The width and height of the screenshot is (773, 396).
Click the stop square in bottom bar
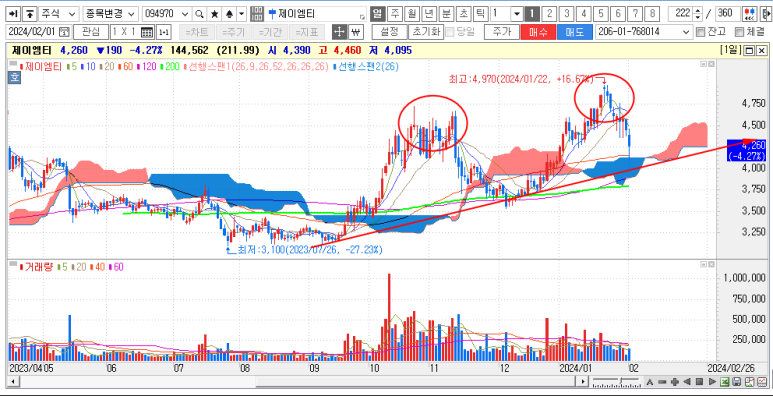699,382
